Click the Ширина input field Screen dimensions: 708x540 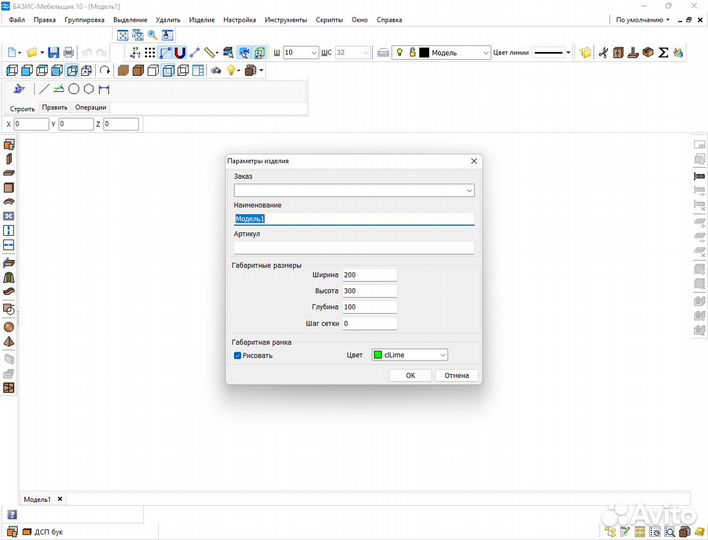click(368, 274)
